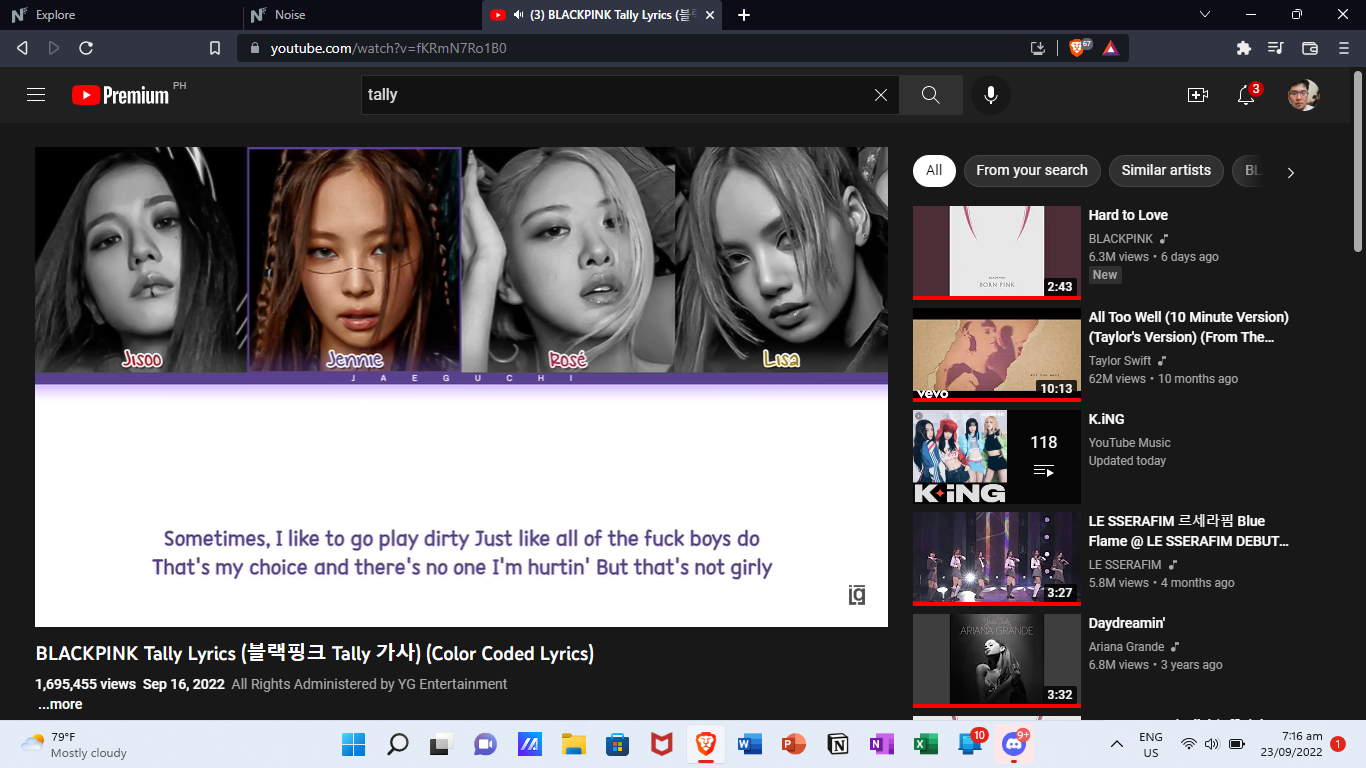Screen dimensions: 1366x768
Task: Click the Hard to Love thumbnail
Action: click(x=997, y=252)
